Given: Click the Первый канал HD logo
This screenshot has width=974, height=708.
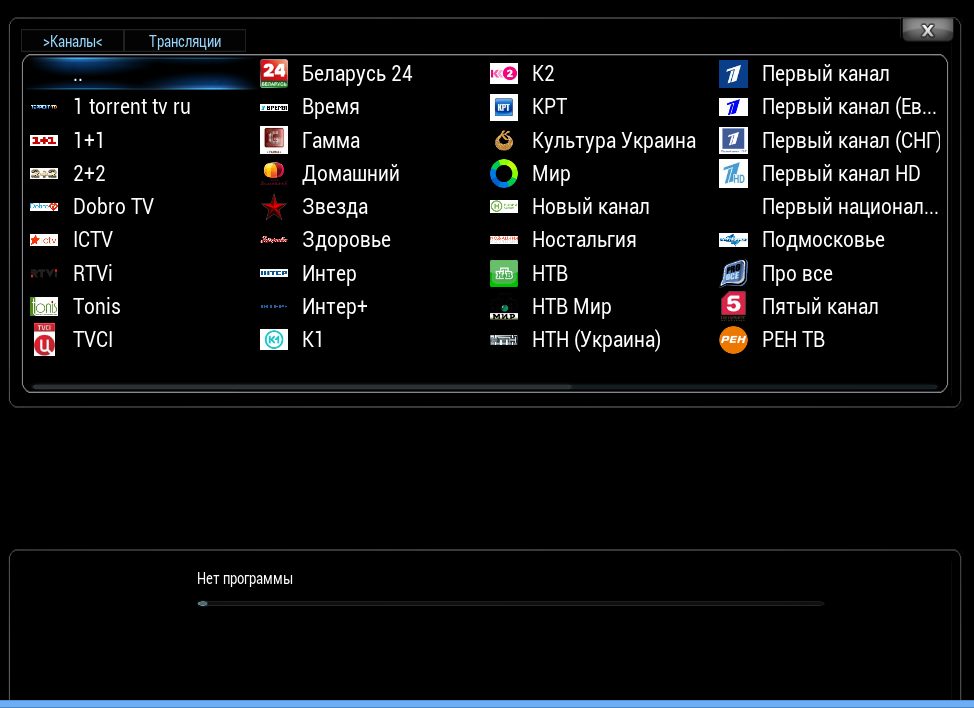Looking at the screenshot, I should coord(733,174).
